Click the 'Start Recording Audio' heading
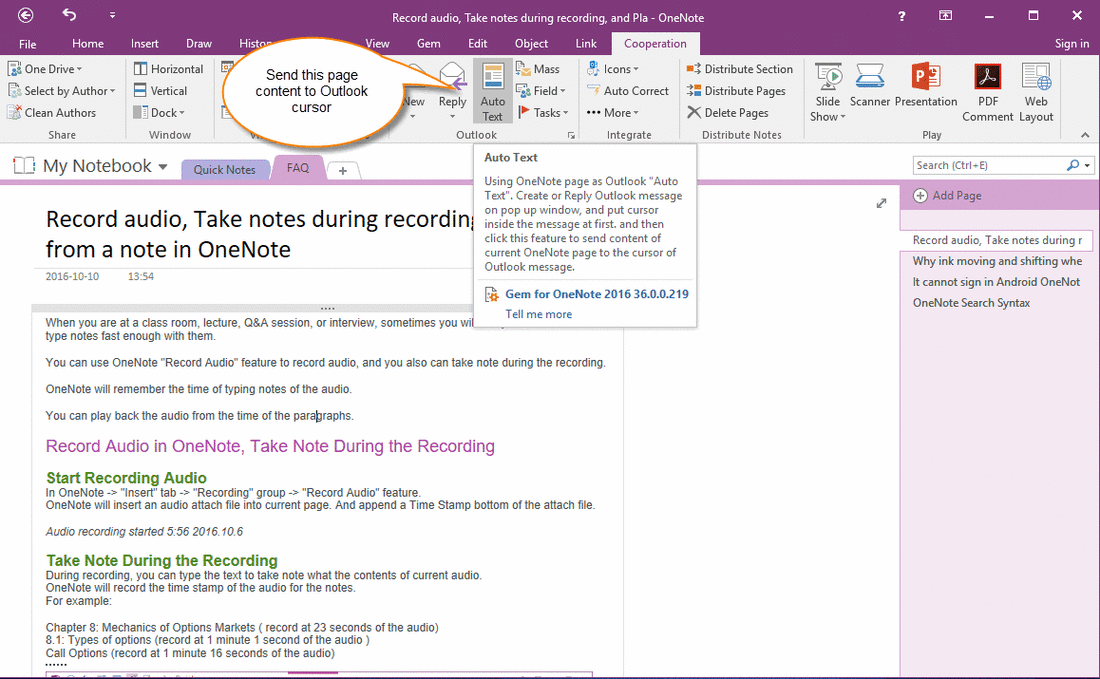Screen dimensions: 1100x679 click(126, 478)
